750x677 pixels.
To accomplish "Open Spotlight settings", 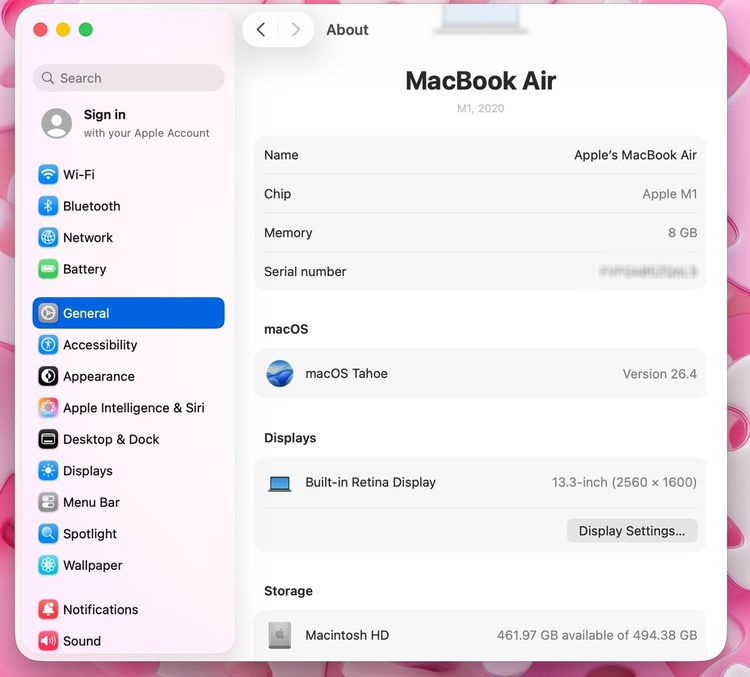I will [x=128, y=534].
